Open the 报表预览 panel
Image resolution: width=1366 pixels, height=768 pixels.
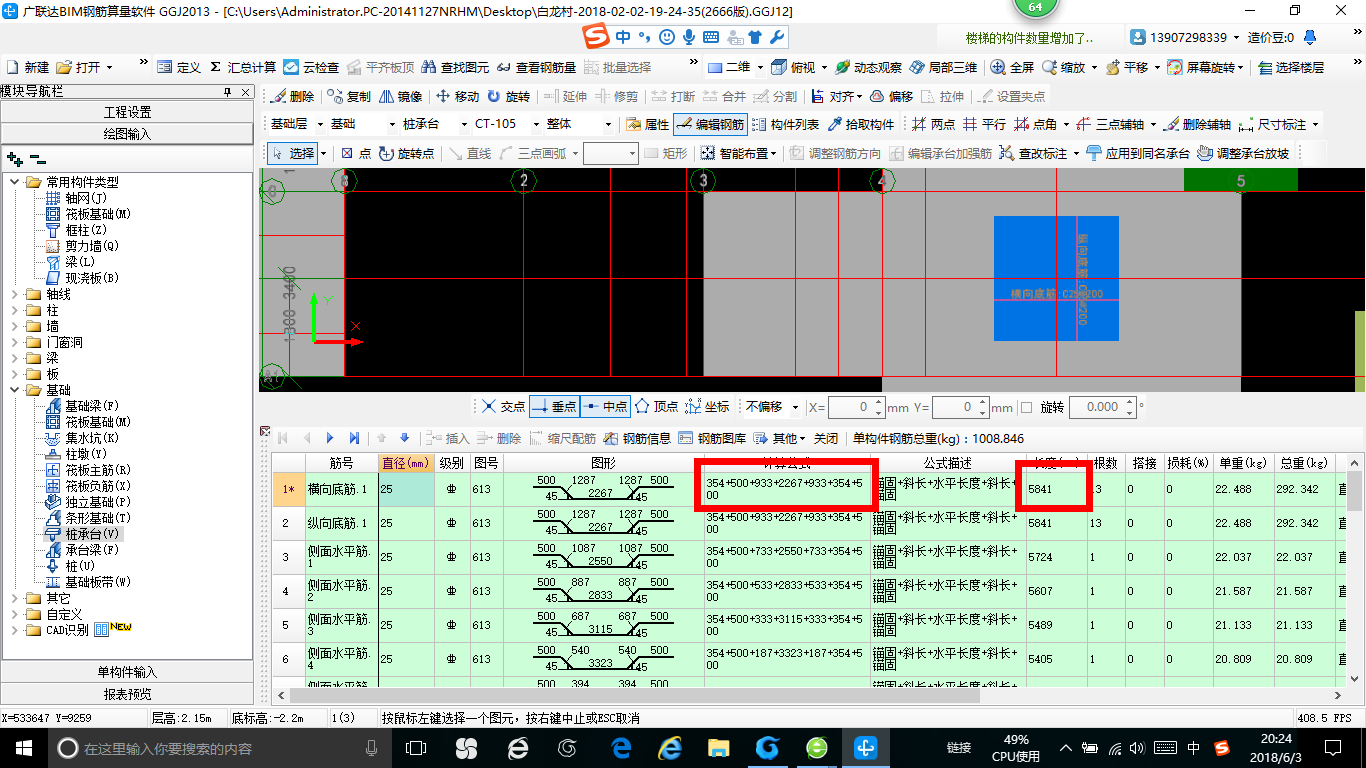(x=127, y=694)
